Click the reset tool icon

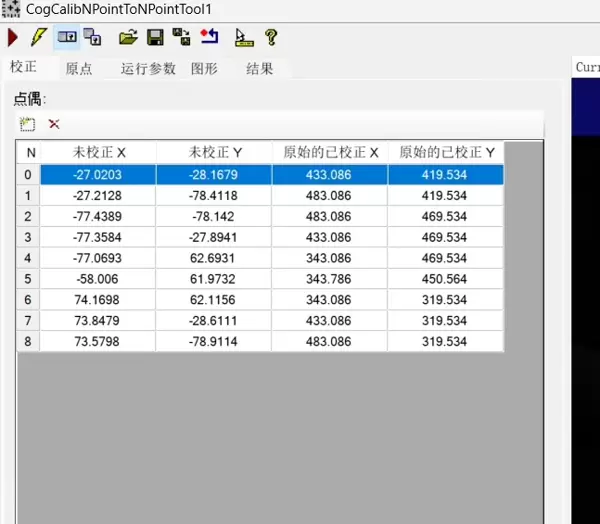tap(209, 38)
